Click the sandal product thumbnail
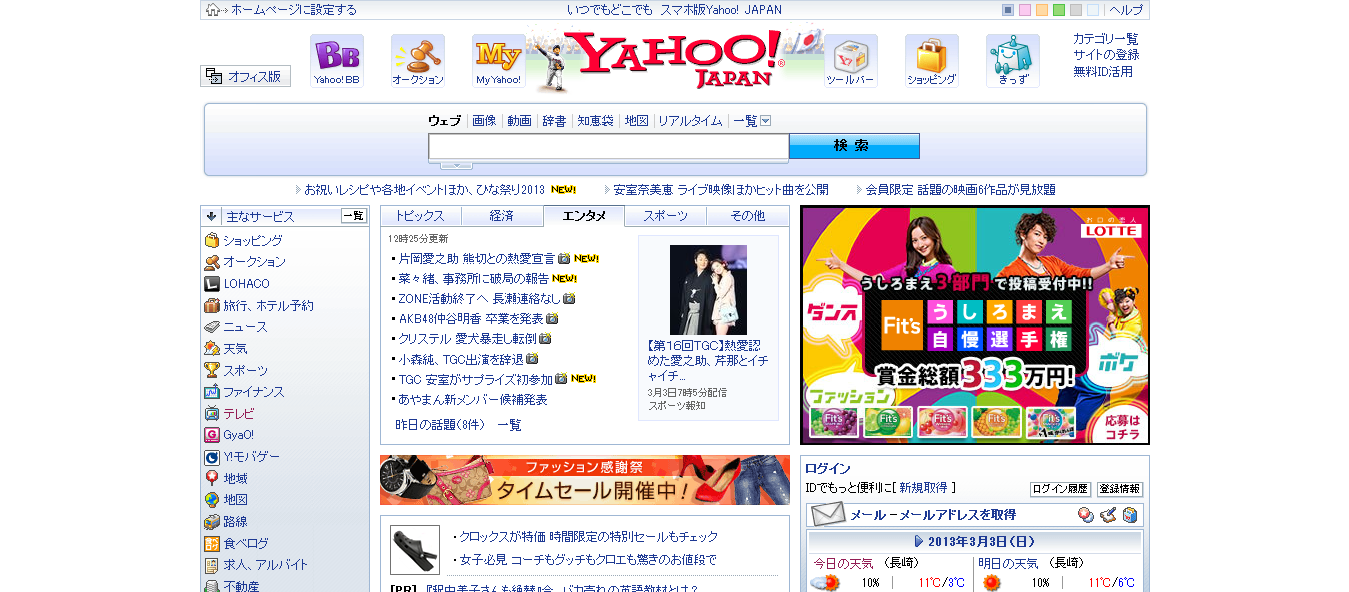Screen dimensions: 1349x592 [x=415, y=550]
